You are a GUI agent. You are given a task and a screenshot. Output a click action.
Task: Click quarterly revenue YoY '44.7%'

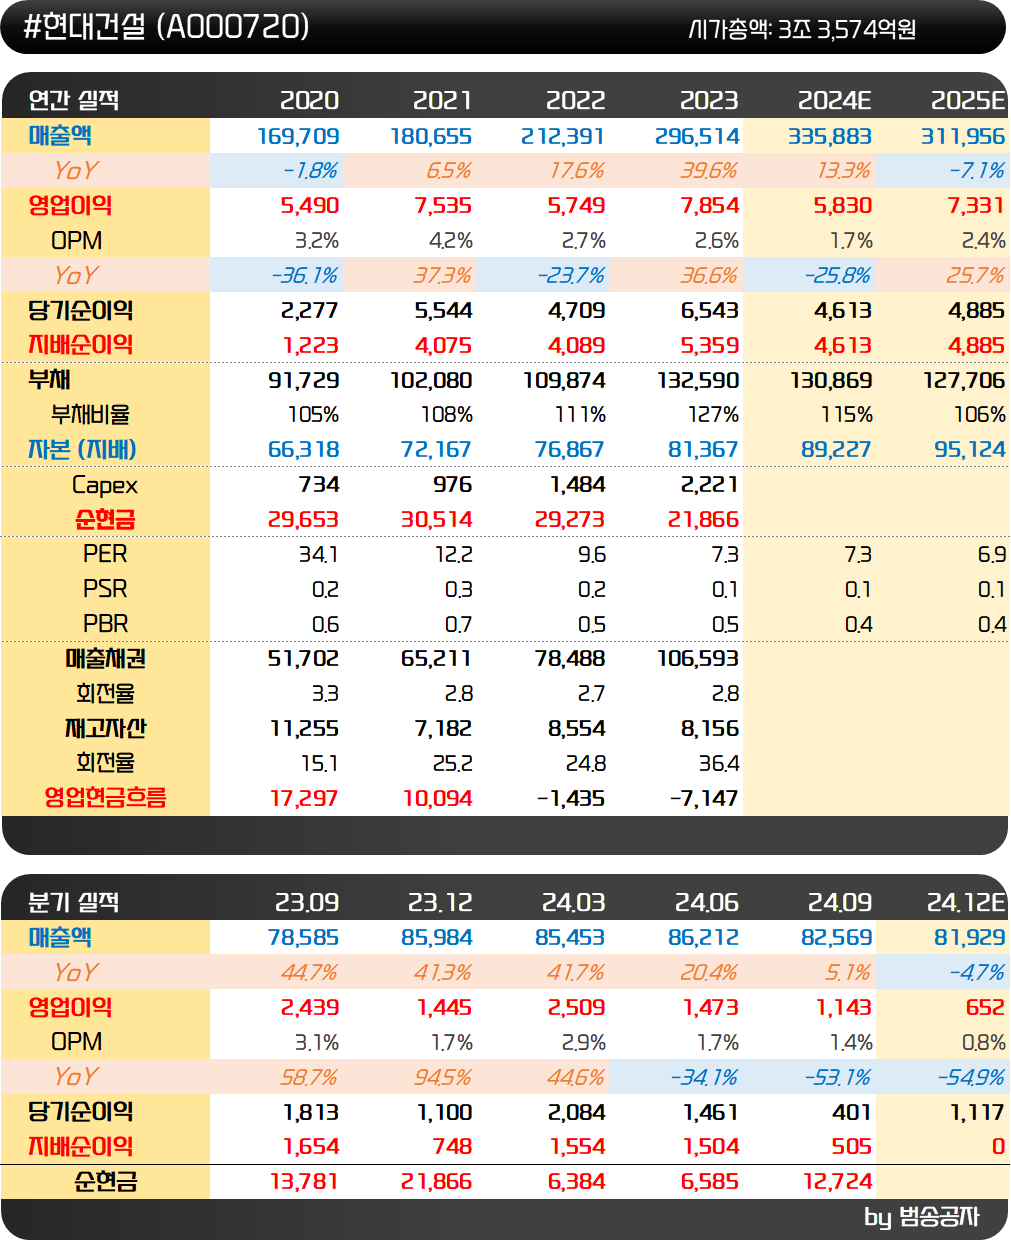click(x=308, y=973)
